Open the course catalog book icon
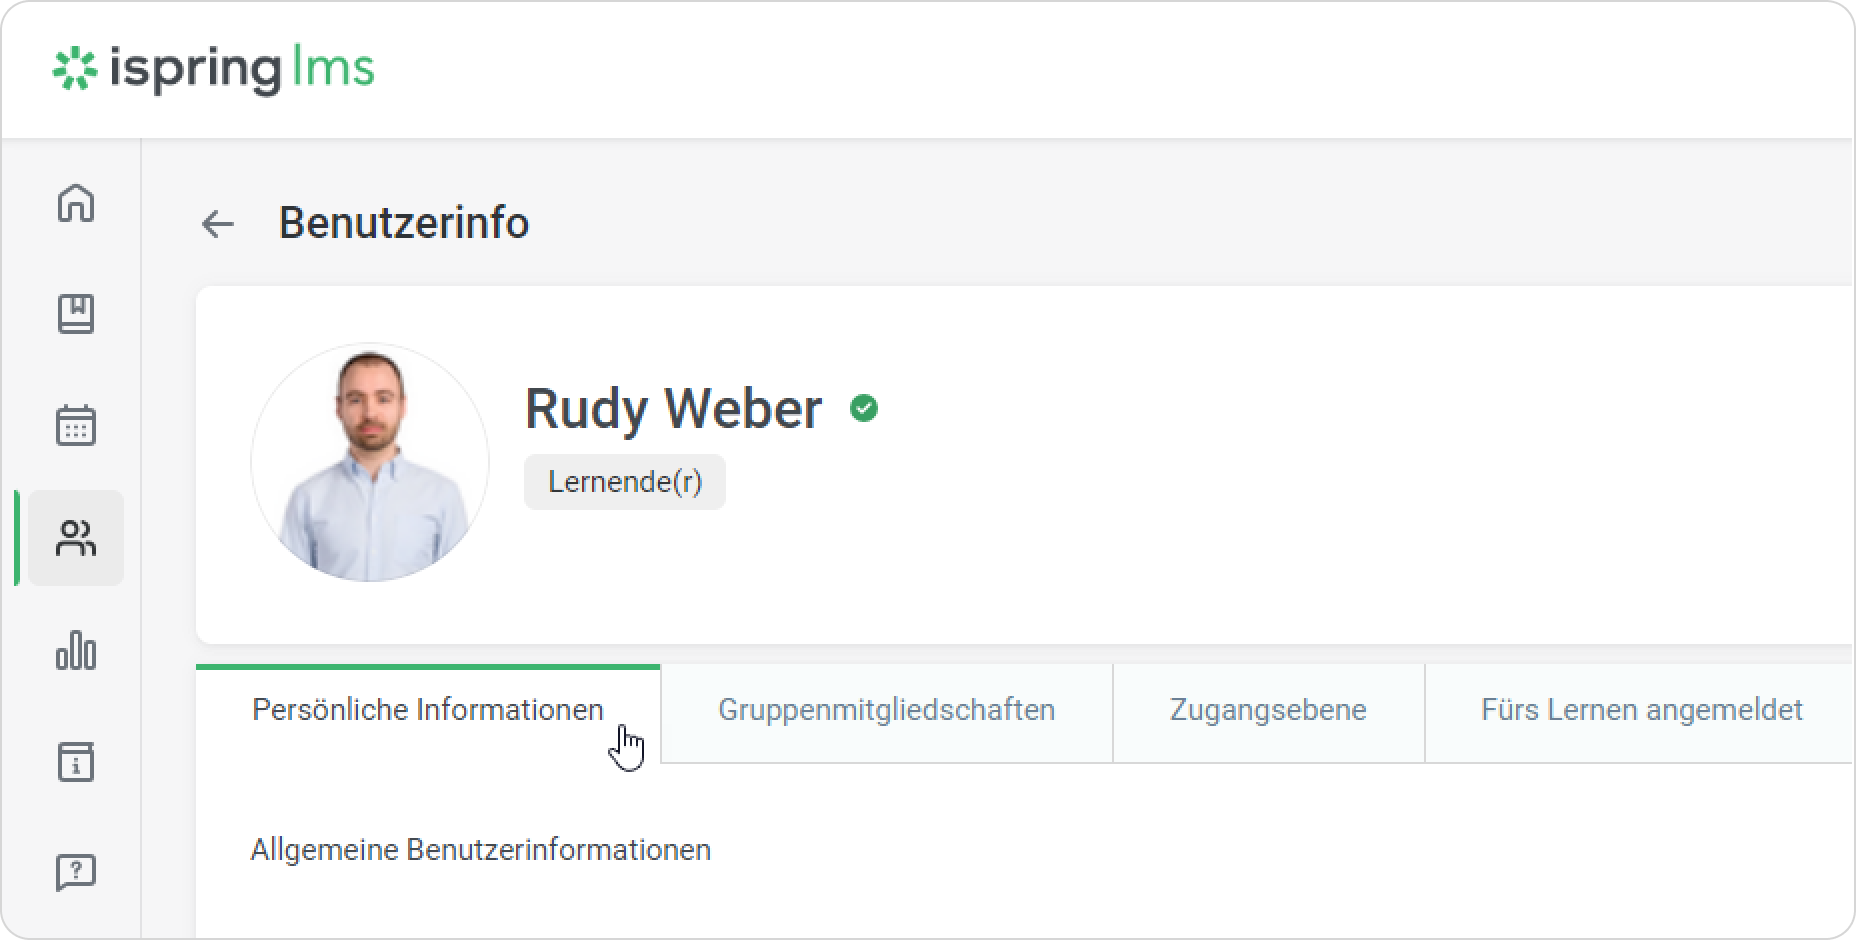The image size is (1856, 940). pos(76,314)
